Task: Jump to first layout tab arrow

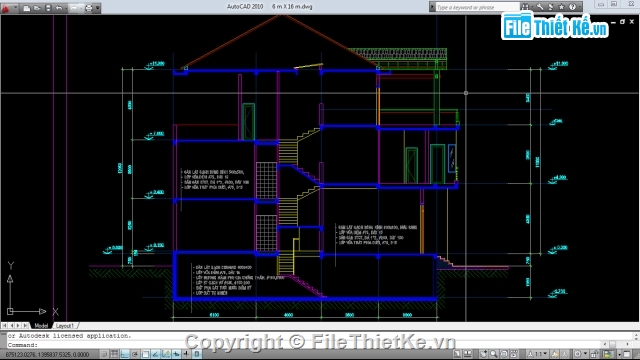Action: point(4,326)
